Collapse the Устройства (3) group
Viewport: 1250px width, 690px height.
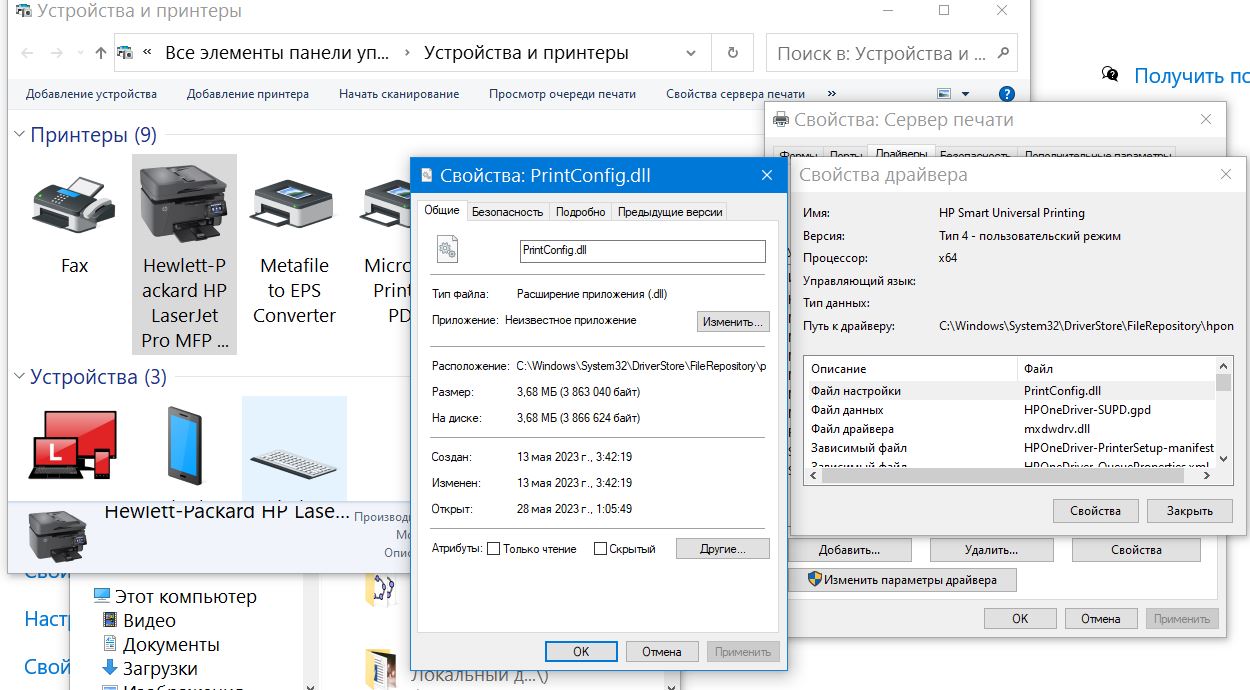point(20,377)
